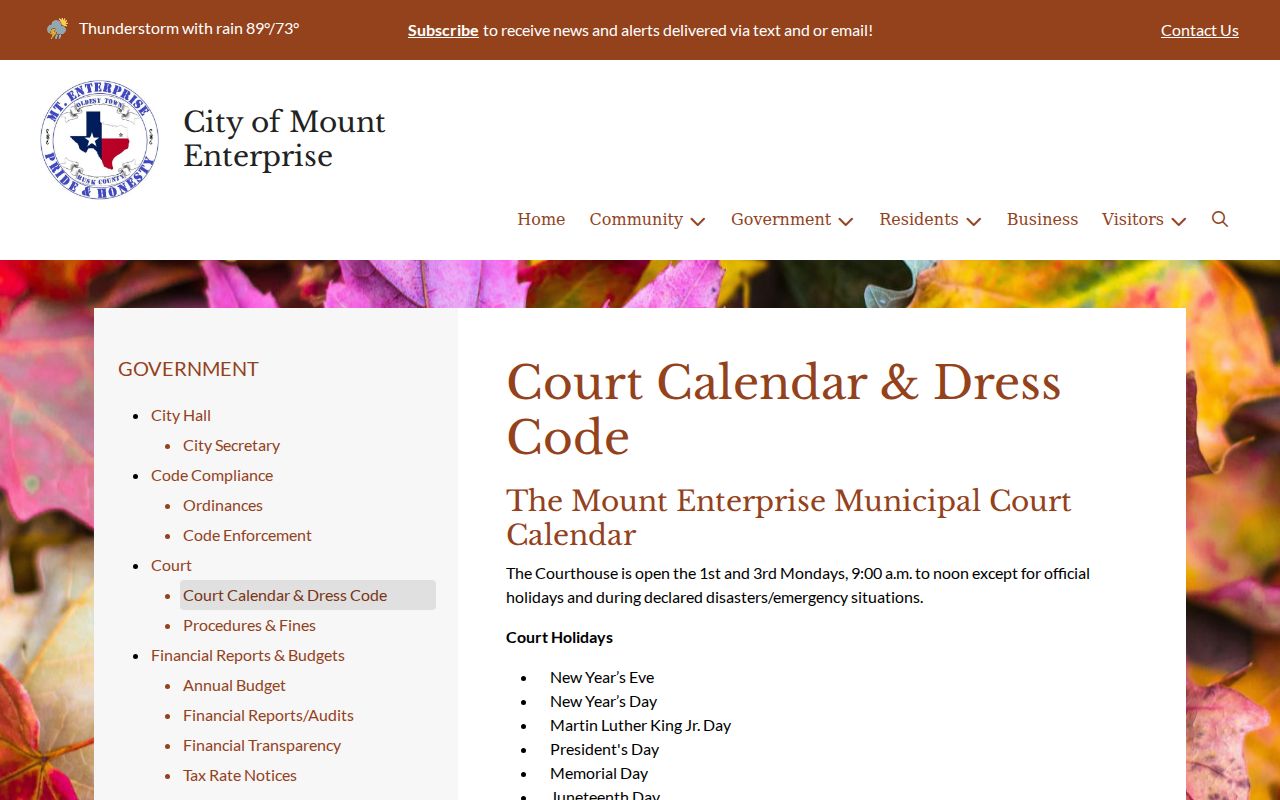Open the Tax Rate Notices sidebar link
The height and width of the screenshot is (800, 1280).
[x=240, y=775]
